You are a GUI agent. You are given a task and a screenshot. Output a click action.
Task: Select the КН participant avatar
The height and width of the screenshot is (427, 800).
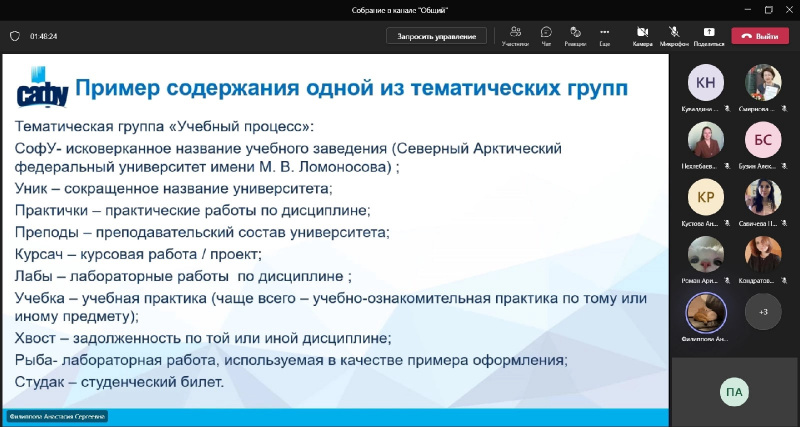pyautogui.click(x=706, y=83)
